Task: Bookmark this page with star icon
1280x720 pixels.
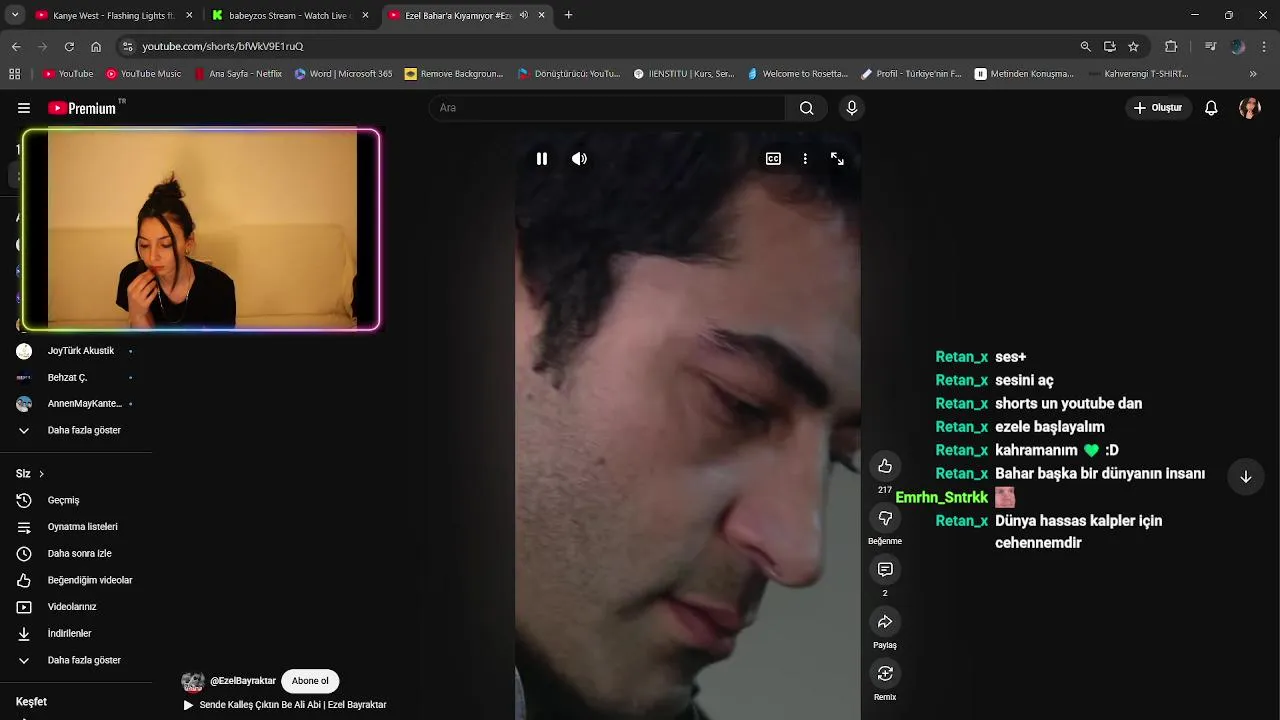Action: [x=1133, y=46]
